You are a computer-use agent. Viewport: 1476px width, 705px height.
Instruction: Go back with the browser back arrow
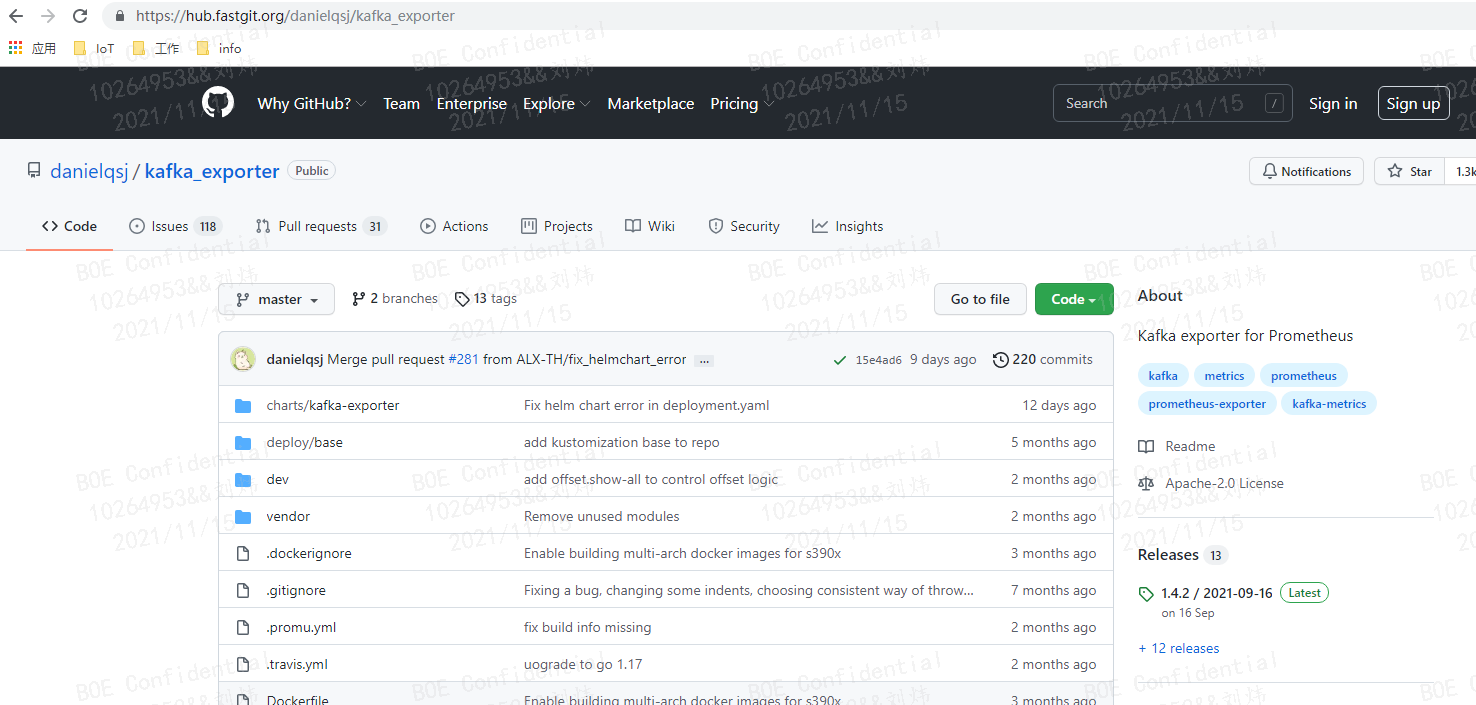click(16, 16)
